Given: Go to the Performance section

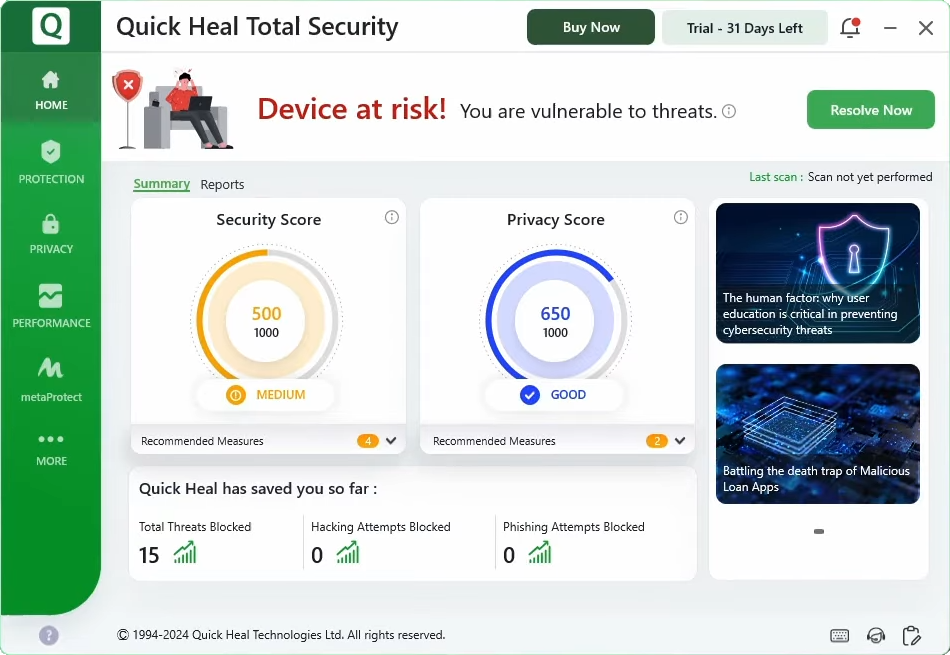Looking at the screenshot, I should [51, 306].
